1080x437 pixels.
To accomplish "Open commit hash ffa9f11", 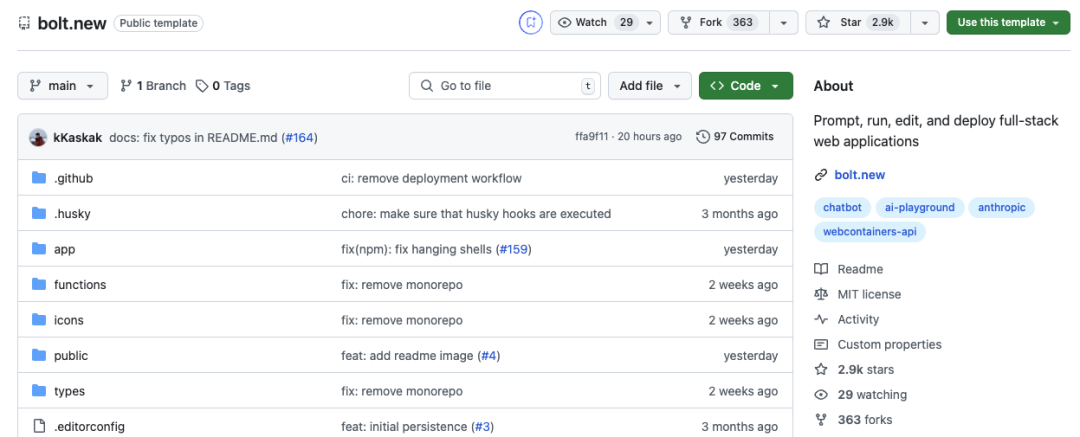I will click(592, 136).
